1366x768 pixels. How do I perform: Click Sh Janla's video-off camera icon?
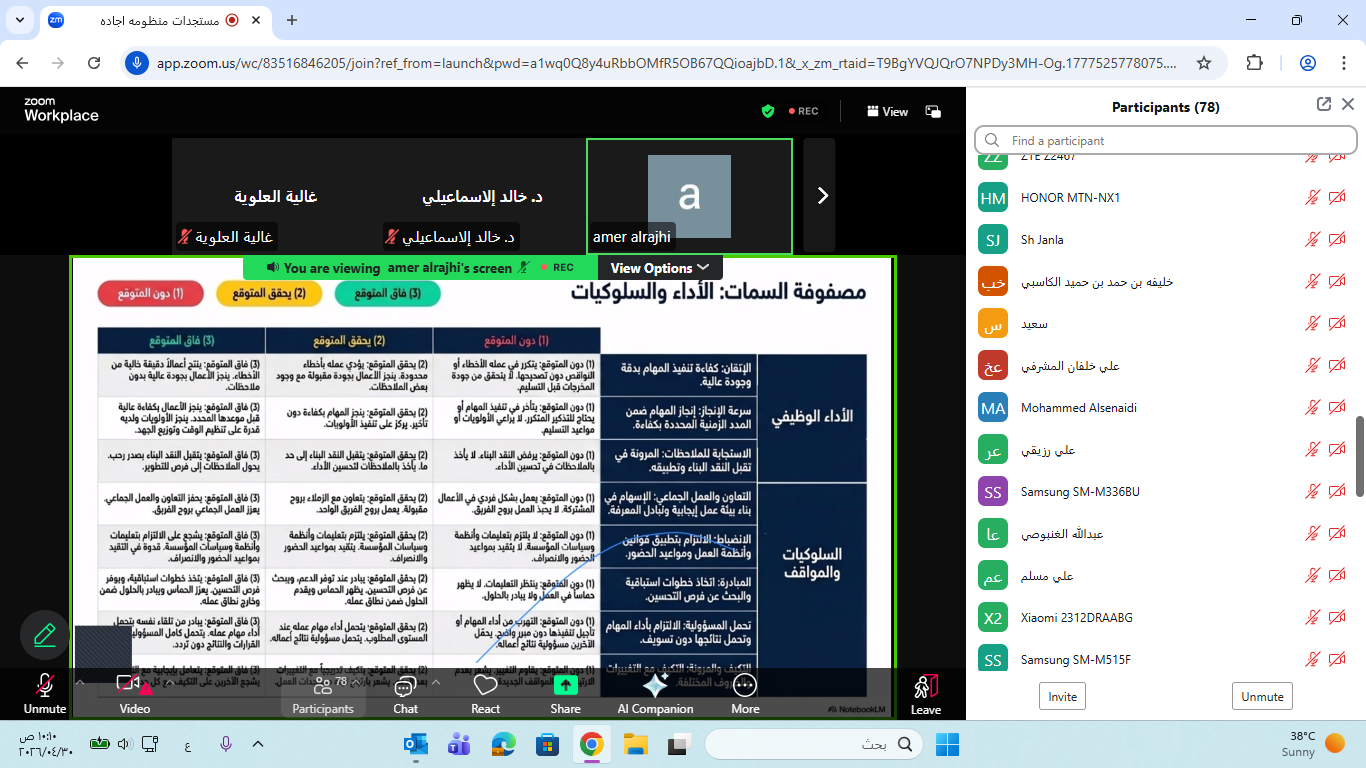click(1337, 240)
